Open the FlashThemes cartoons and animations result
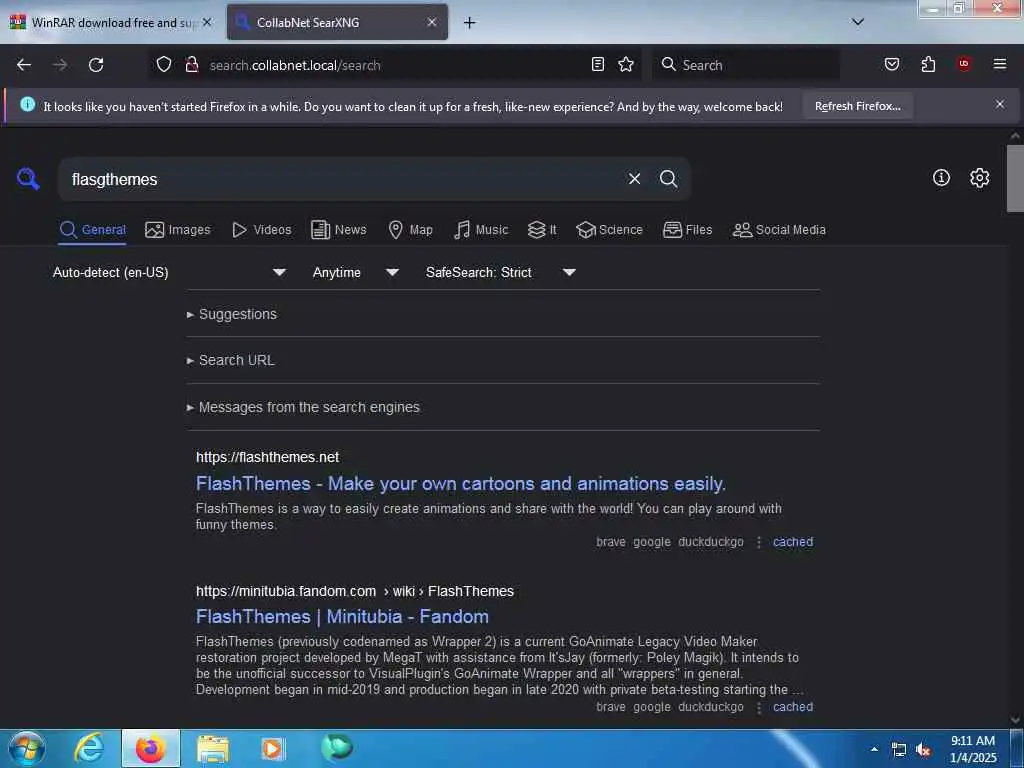The image size is (1024, 768). [x=460, y=484]
